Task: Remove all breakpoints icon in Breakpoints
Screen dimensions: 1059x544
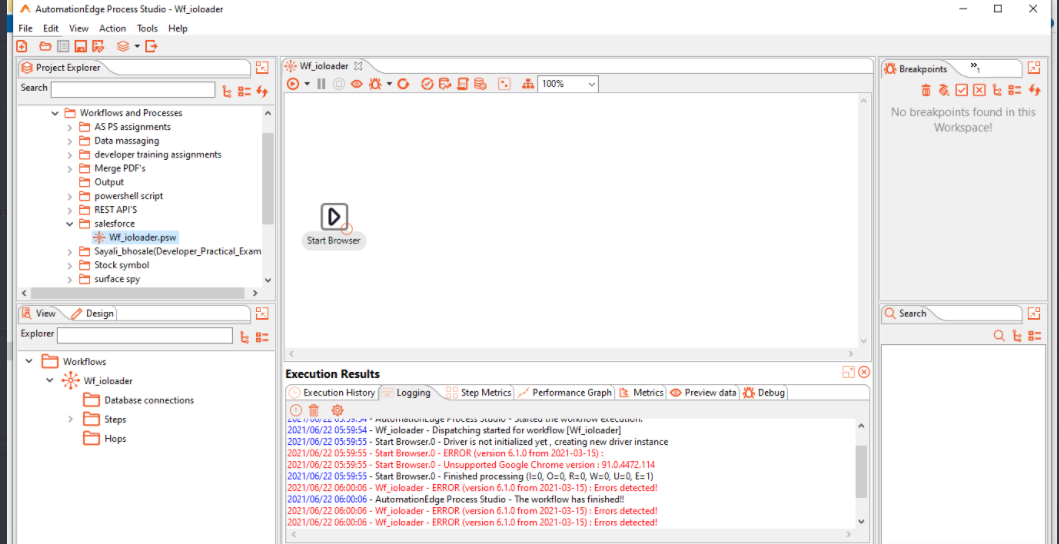Action: point(944,90)
